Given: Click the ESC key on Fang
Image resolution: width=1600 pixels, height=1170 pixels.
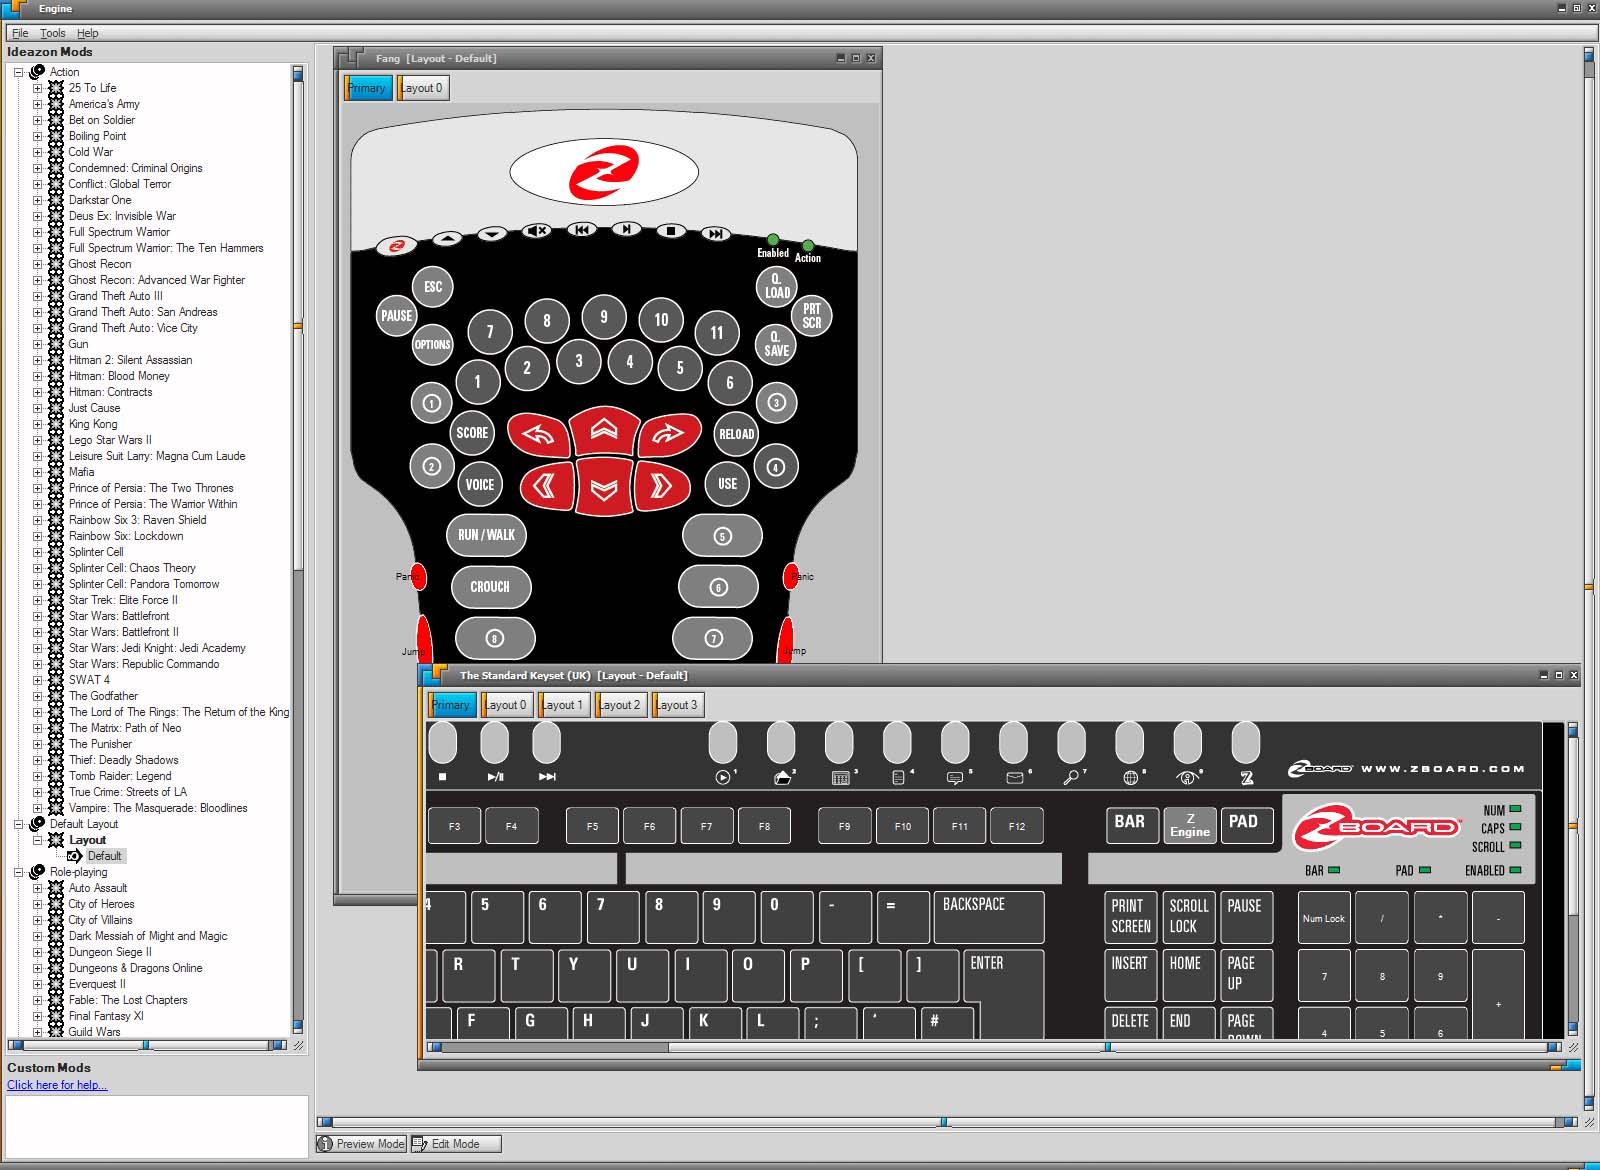Looking at the screenshot, I should 432,287.
